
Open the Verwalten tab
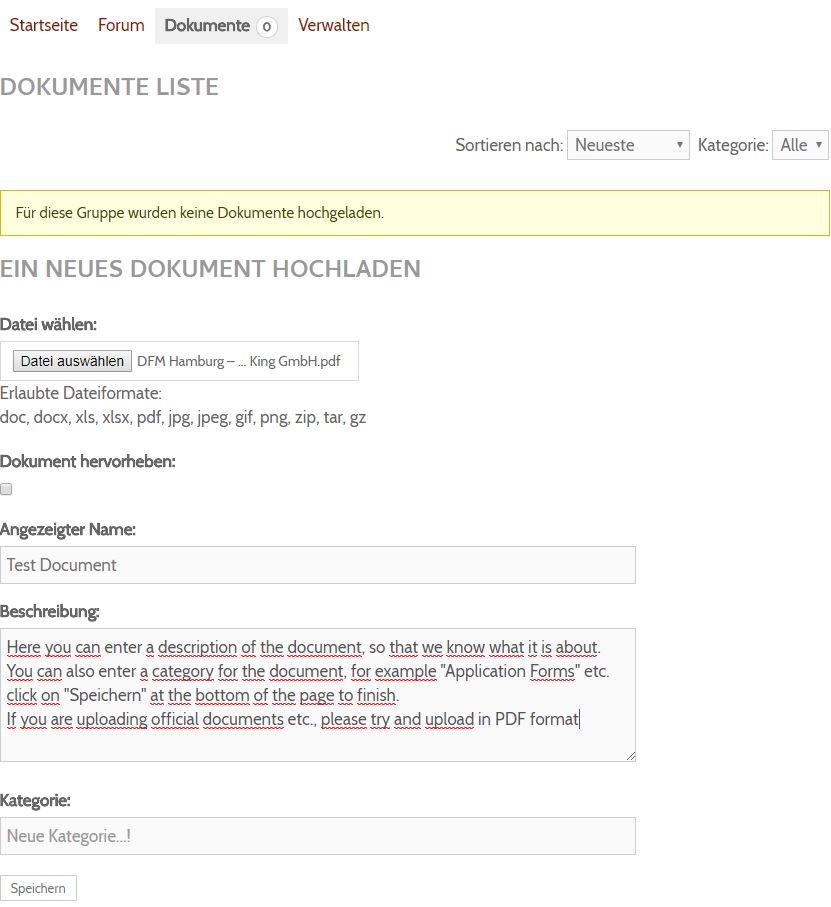334,25
